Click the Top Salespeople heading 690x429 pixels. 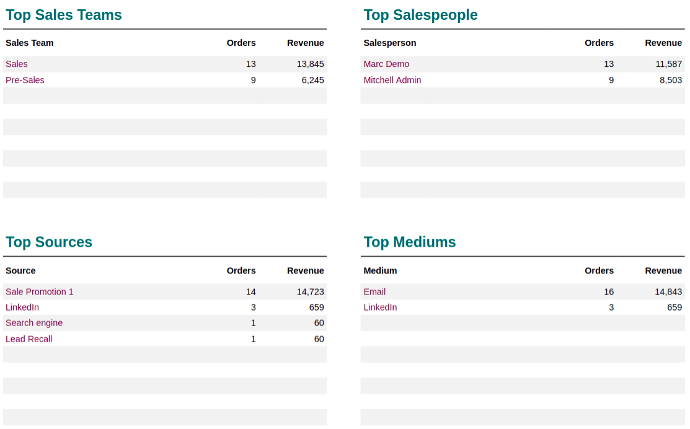[420, 15]
